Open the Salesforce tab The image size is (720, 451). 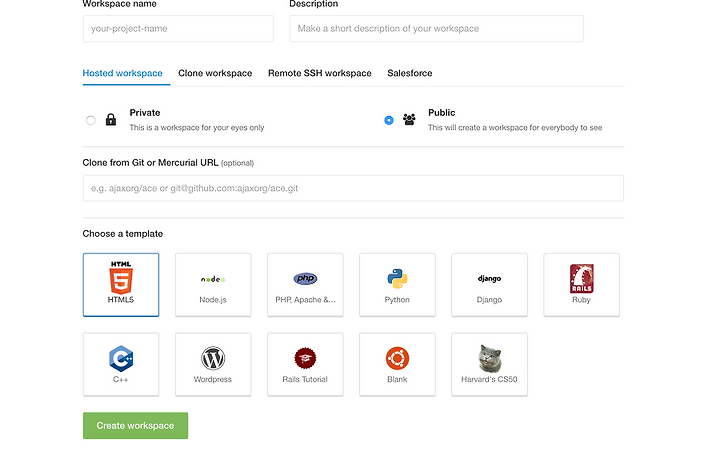click(410, 73)
